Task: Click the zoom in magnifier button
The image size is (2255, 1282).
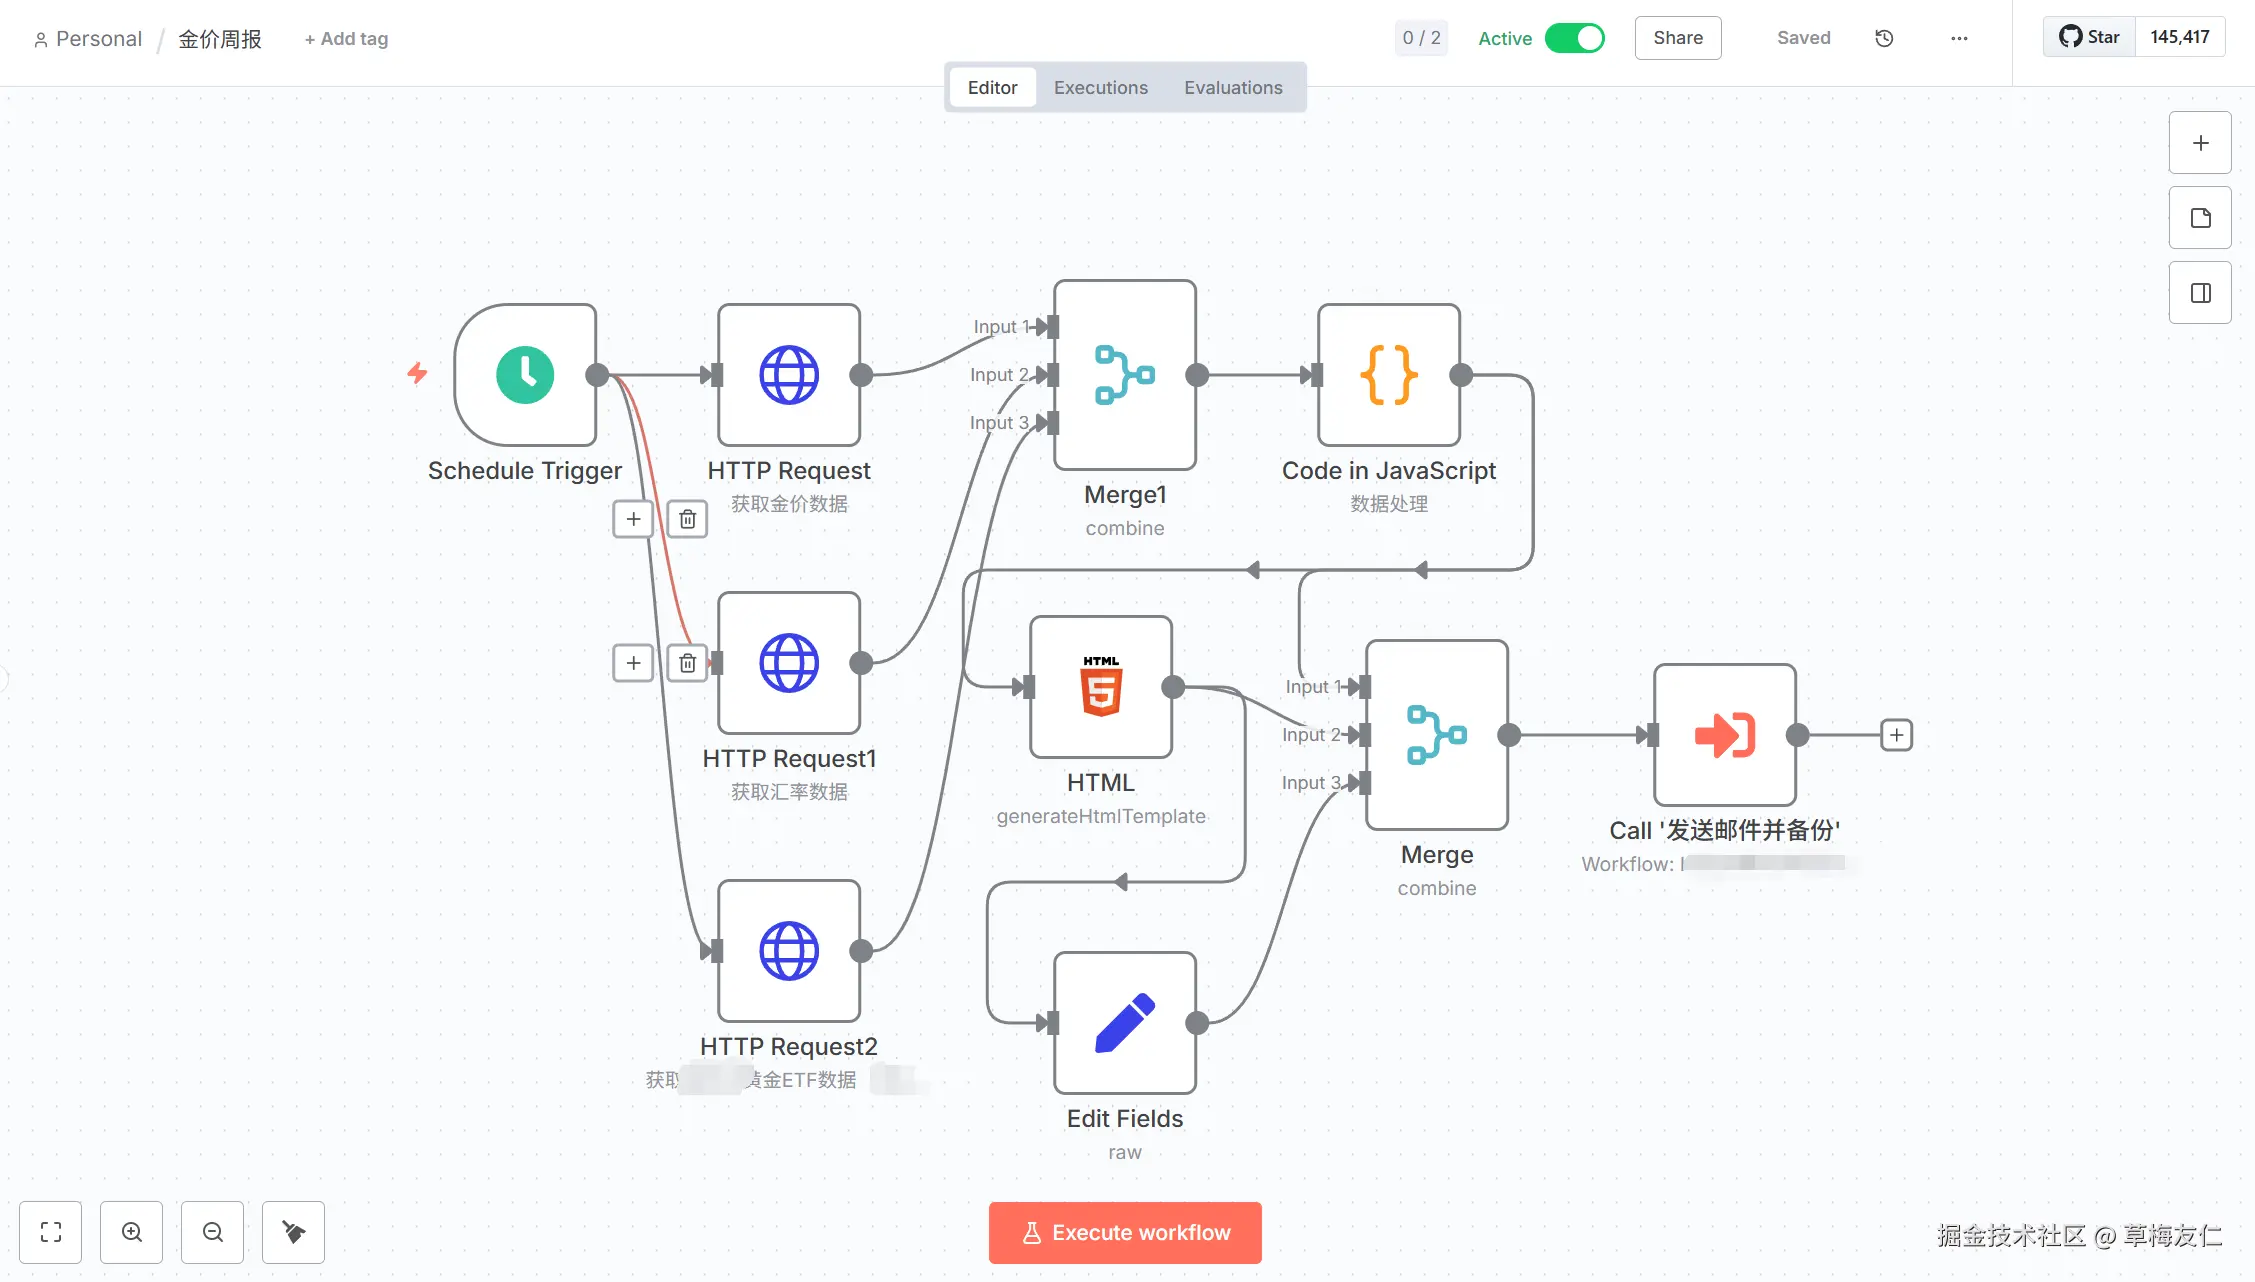Action: [x=131, y=1232]
